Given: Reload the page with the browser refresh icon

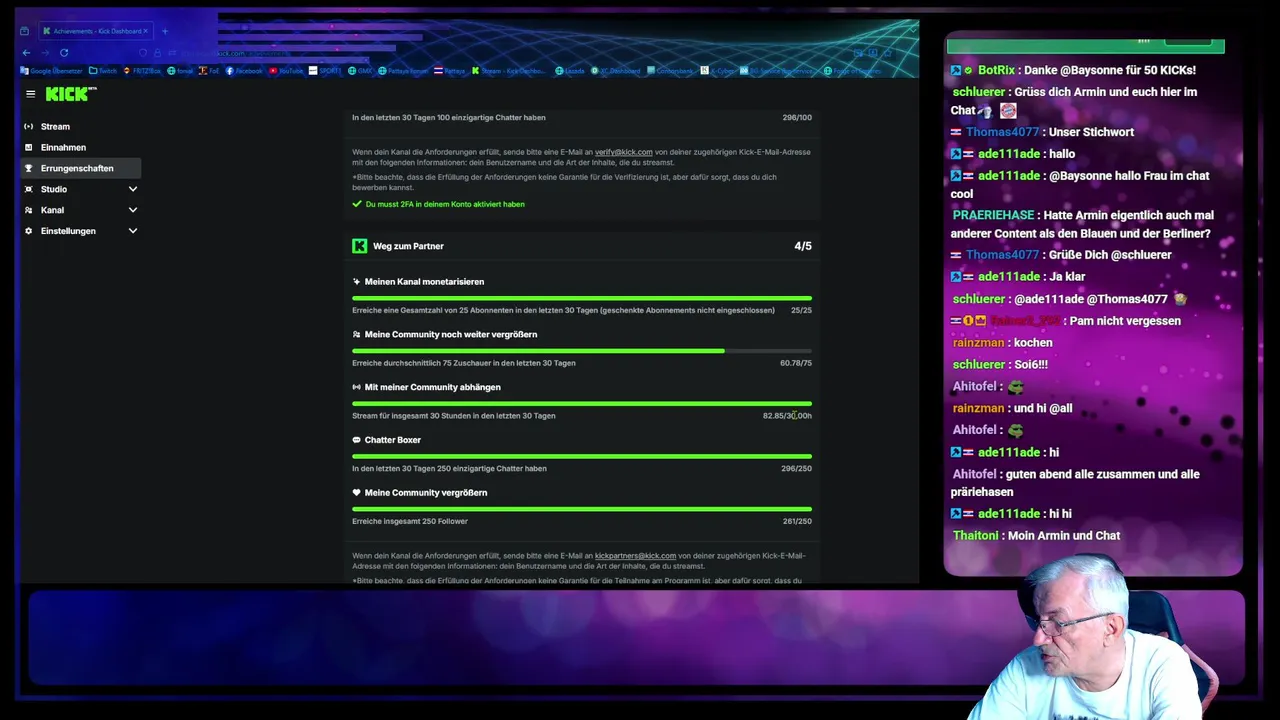Looking at the screenshot, I should click(x=64, y=53).
